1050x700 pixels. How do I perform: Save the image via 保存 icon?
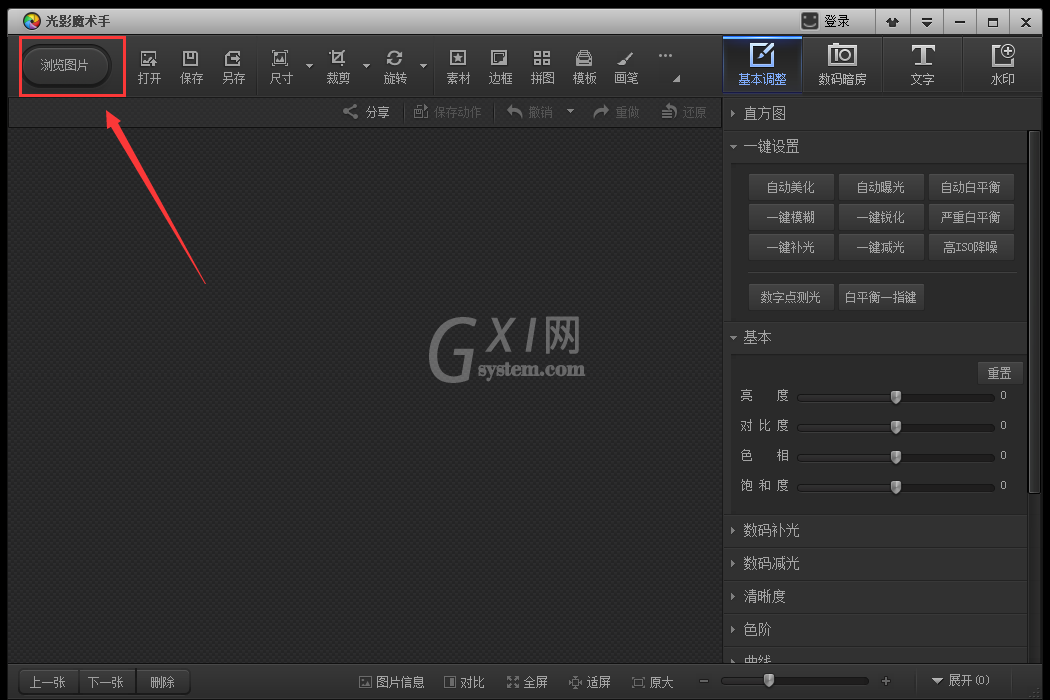192,67
